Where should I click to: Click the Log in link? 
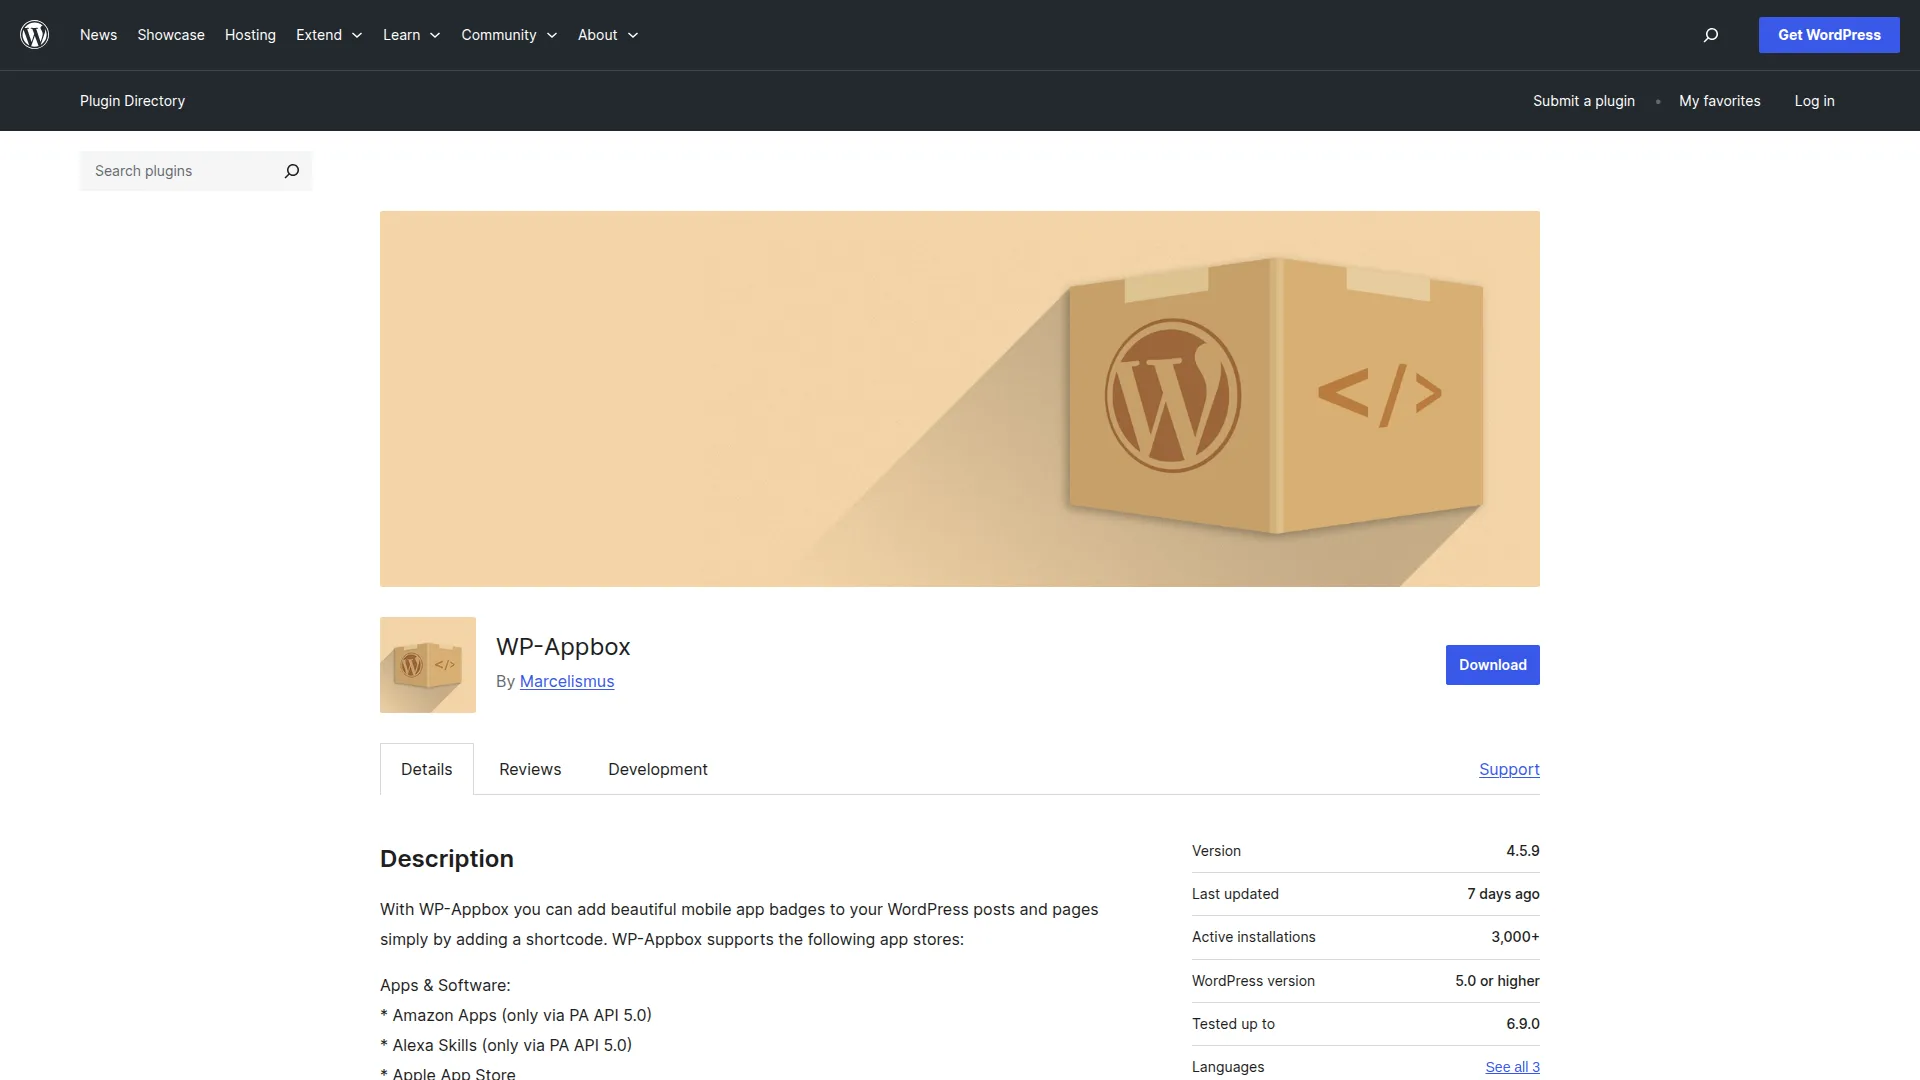[x=1814, y=101]
